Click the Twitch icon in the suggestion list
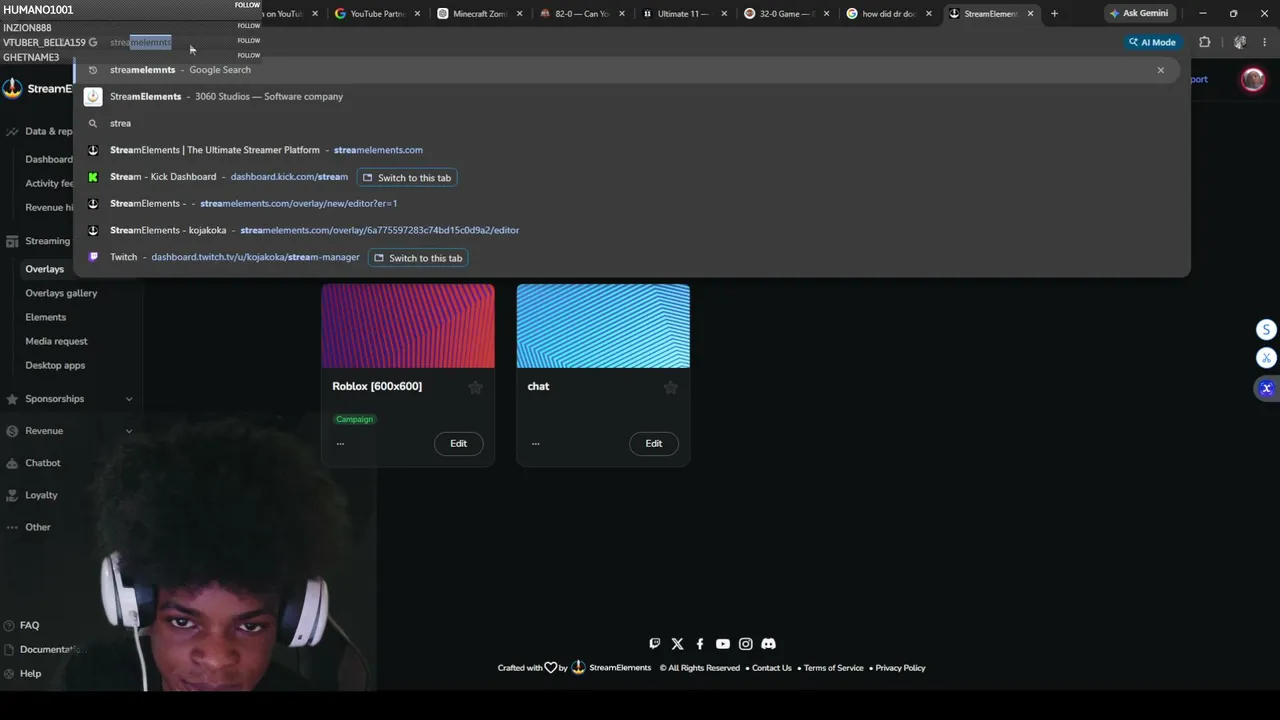 pos(93,257)
